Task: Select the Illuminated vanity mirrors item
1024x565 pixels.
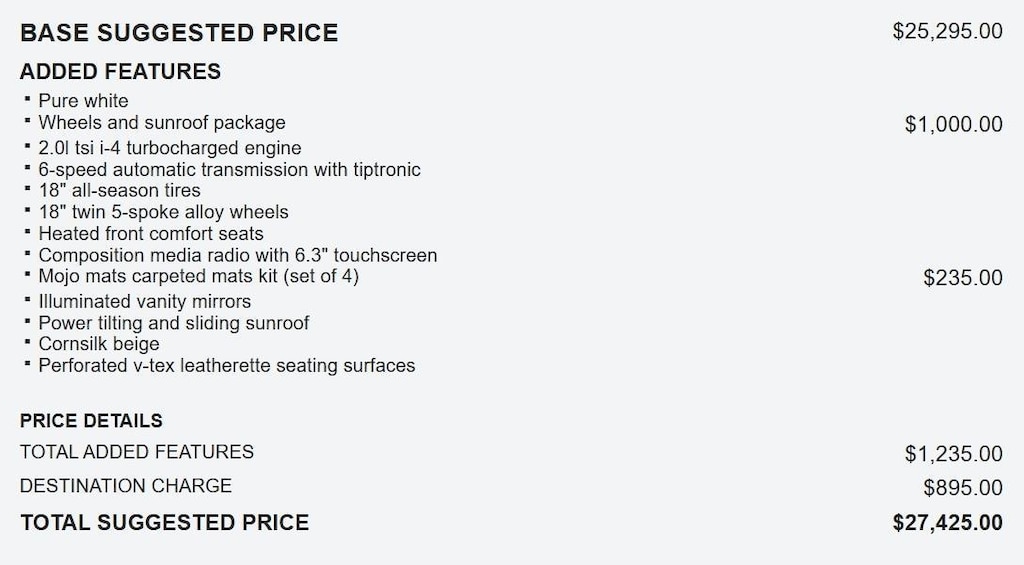Action: [144, 301]
